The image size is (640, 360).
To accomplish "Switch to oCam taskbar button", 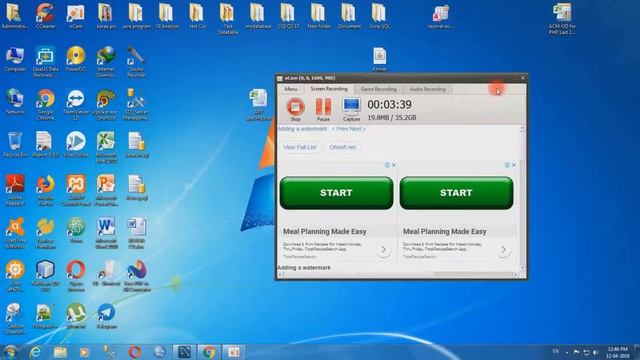I will pos(233,352).
